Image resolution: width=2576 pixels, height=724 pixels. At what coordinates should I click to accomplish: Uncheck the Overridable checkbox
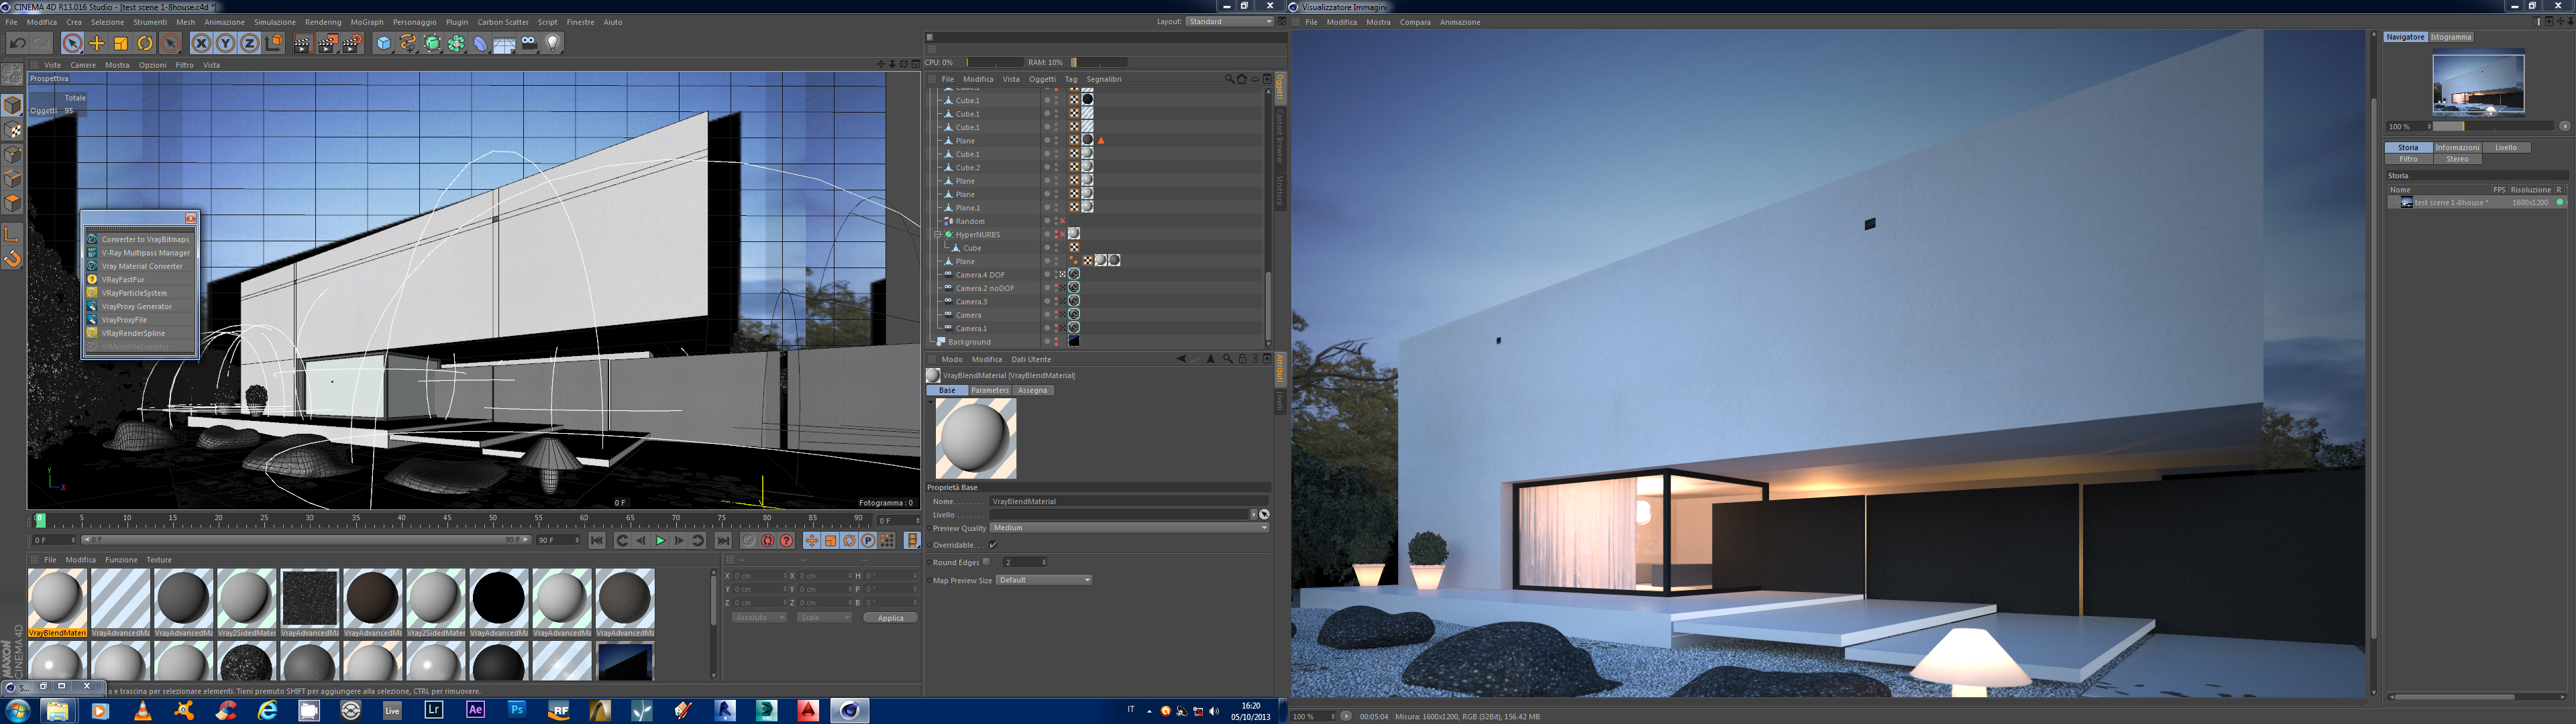pyautogui.click(x=993, y=545)
